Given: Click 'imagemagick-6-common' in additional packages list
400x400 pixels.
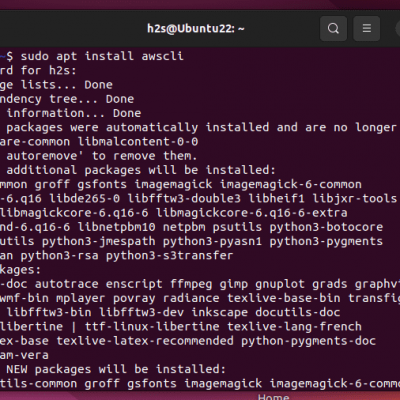Looking at the screenshot, I should click(x=291, y=184).
